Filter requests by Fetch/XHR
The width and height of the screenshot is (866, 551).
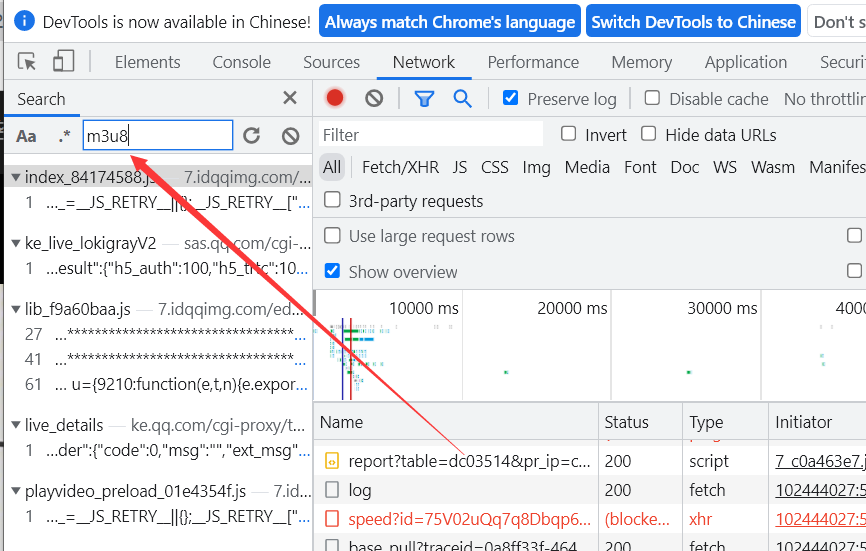click(x=400, y=167)
